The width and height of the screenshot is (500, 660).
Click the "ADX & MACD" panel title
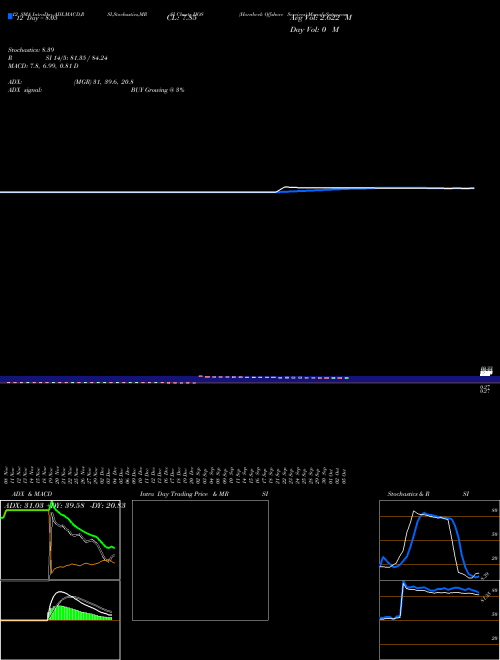tap(32, 494)
